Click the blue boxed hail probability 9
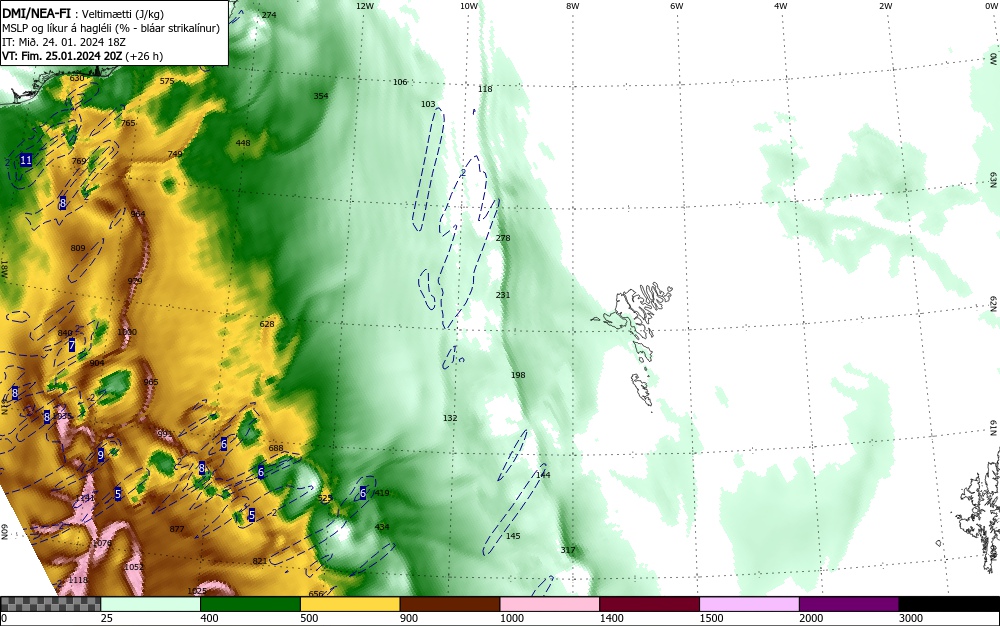 click(101, 455)
